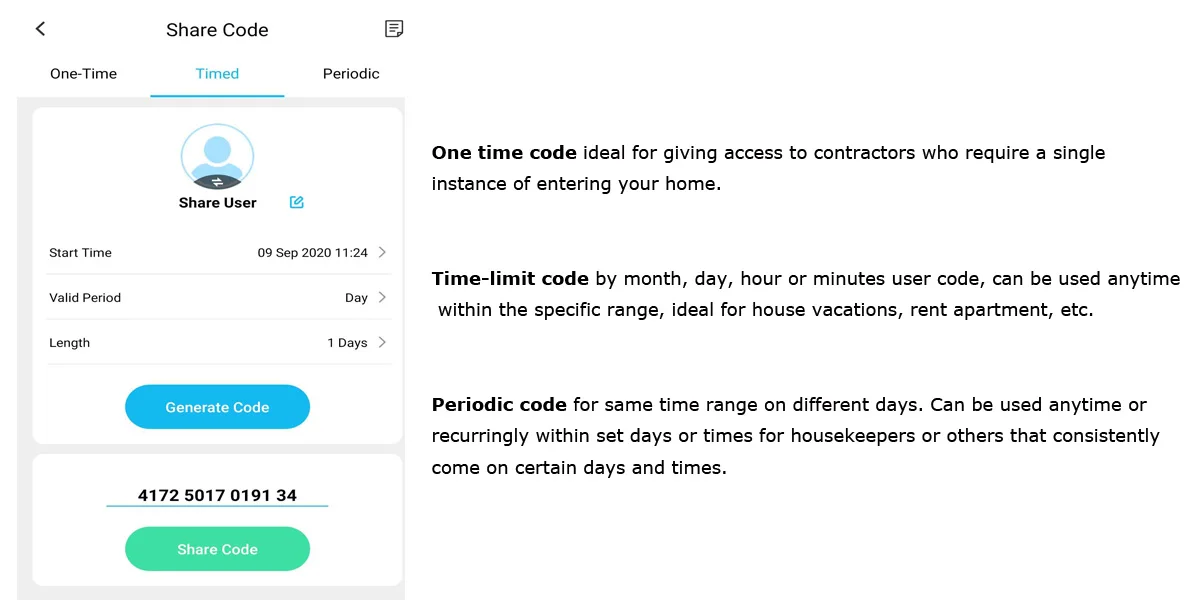Select the 09 Sep 2020 11:24 value

(312, 253)
